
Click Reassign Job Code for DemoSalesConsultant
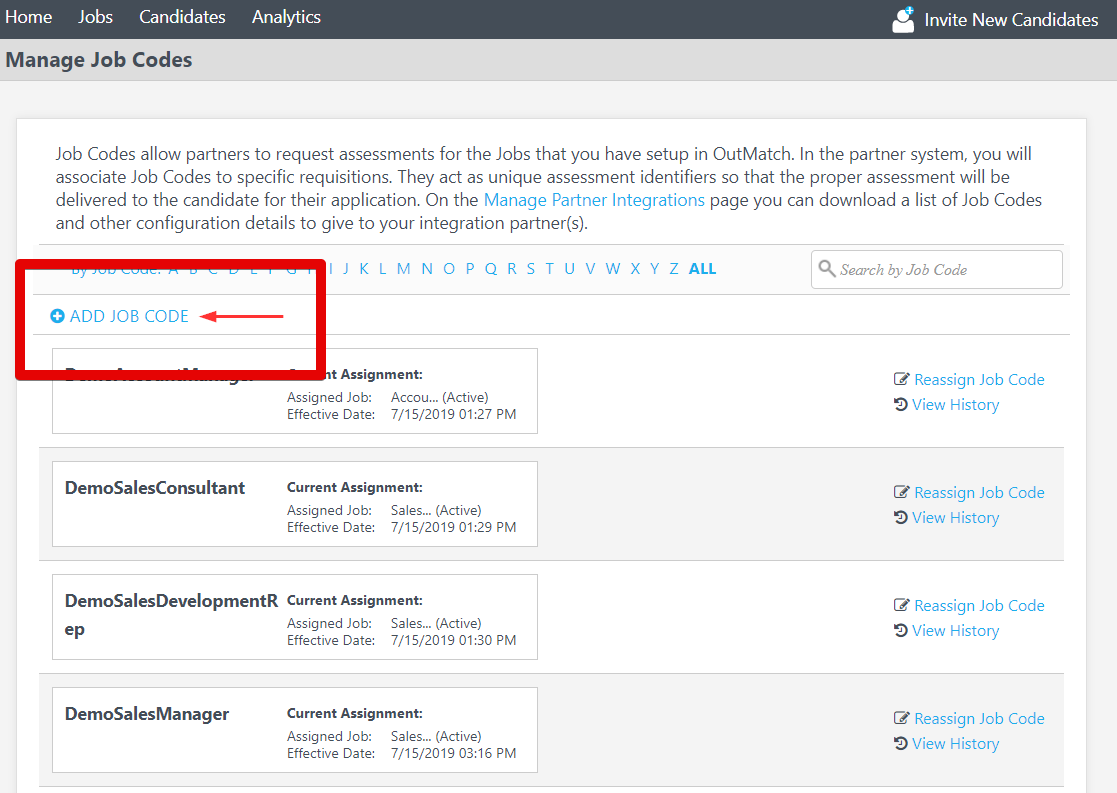(x=979, y=492)
